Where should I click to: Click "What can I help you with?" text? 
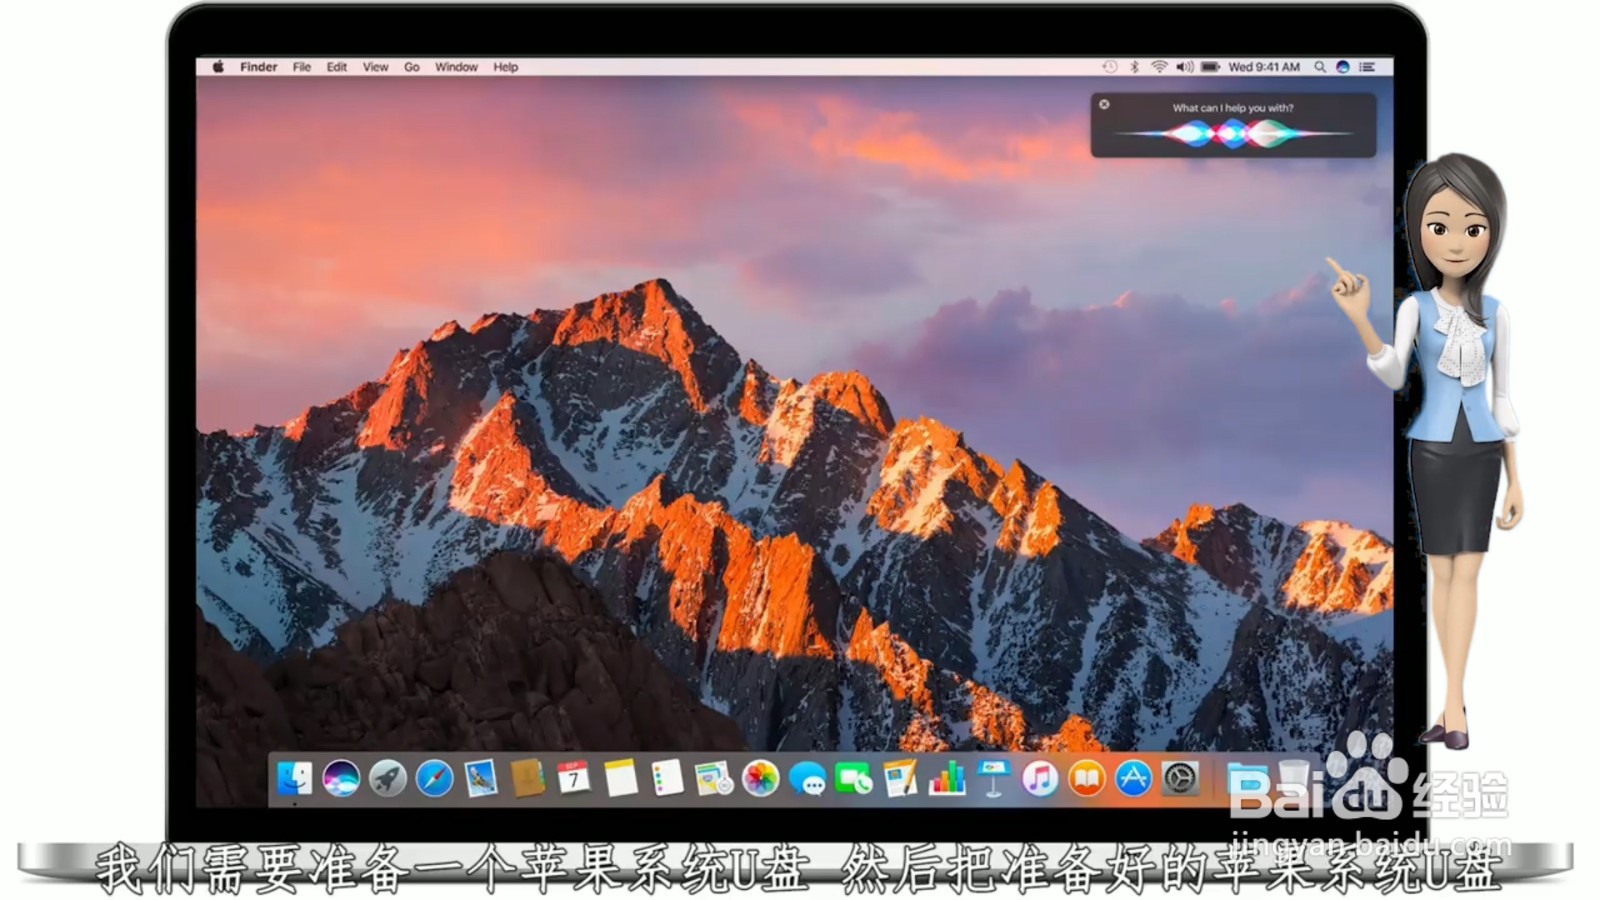click(x=1233, y=108)
